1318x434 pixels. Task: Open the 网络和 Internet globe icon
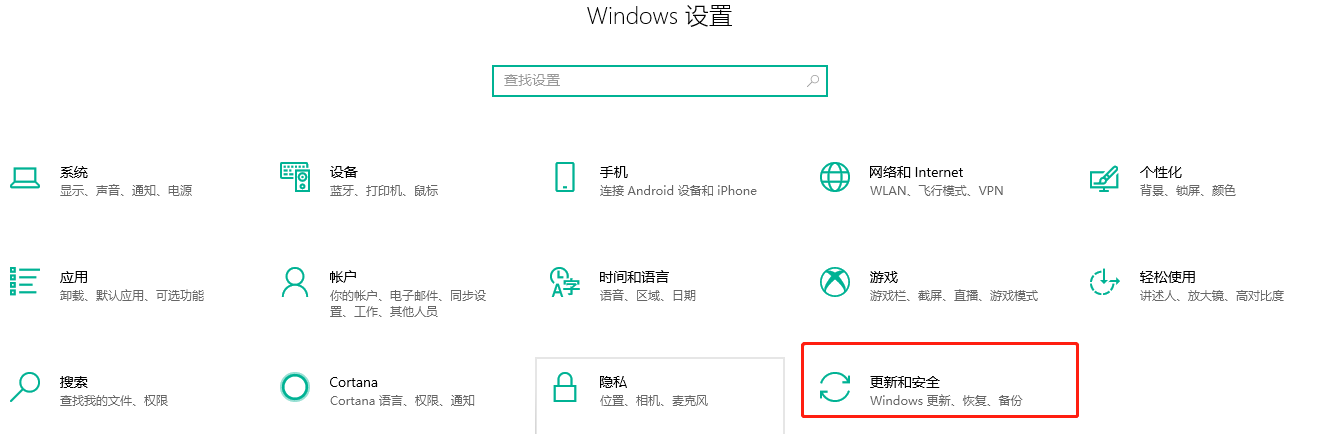point(834,177)
